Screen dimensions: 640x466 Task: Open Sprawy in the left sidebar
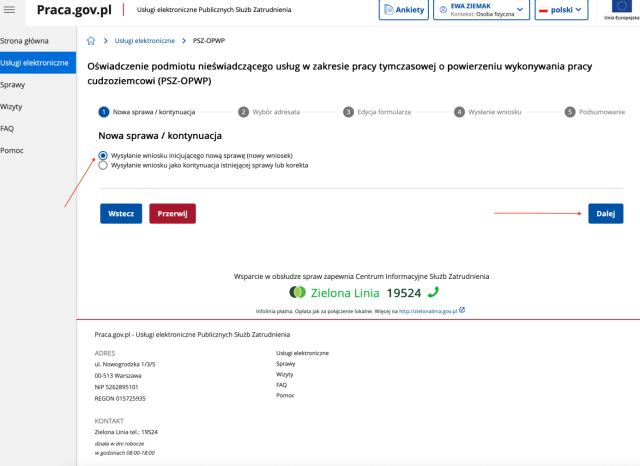click(13, 85)
